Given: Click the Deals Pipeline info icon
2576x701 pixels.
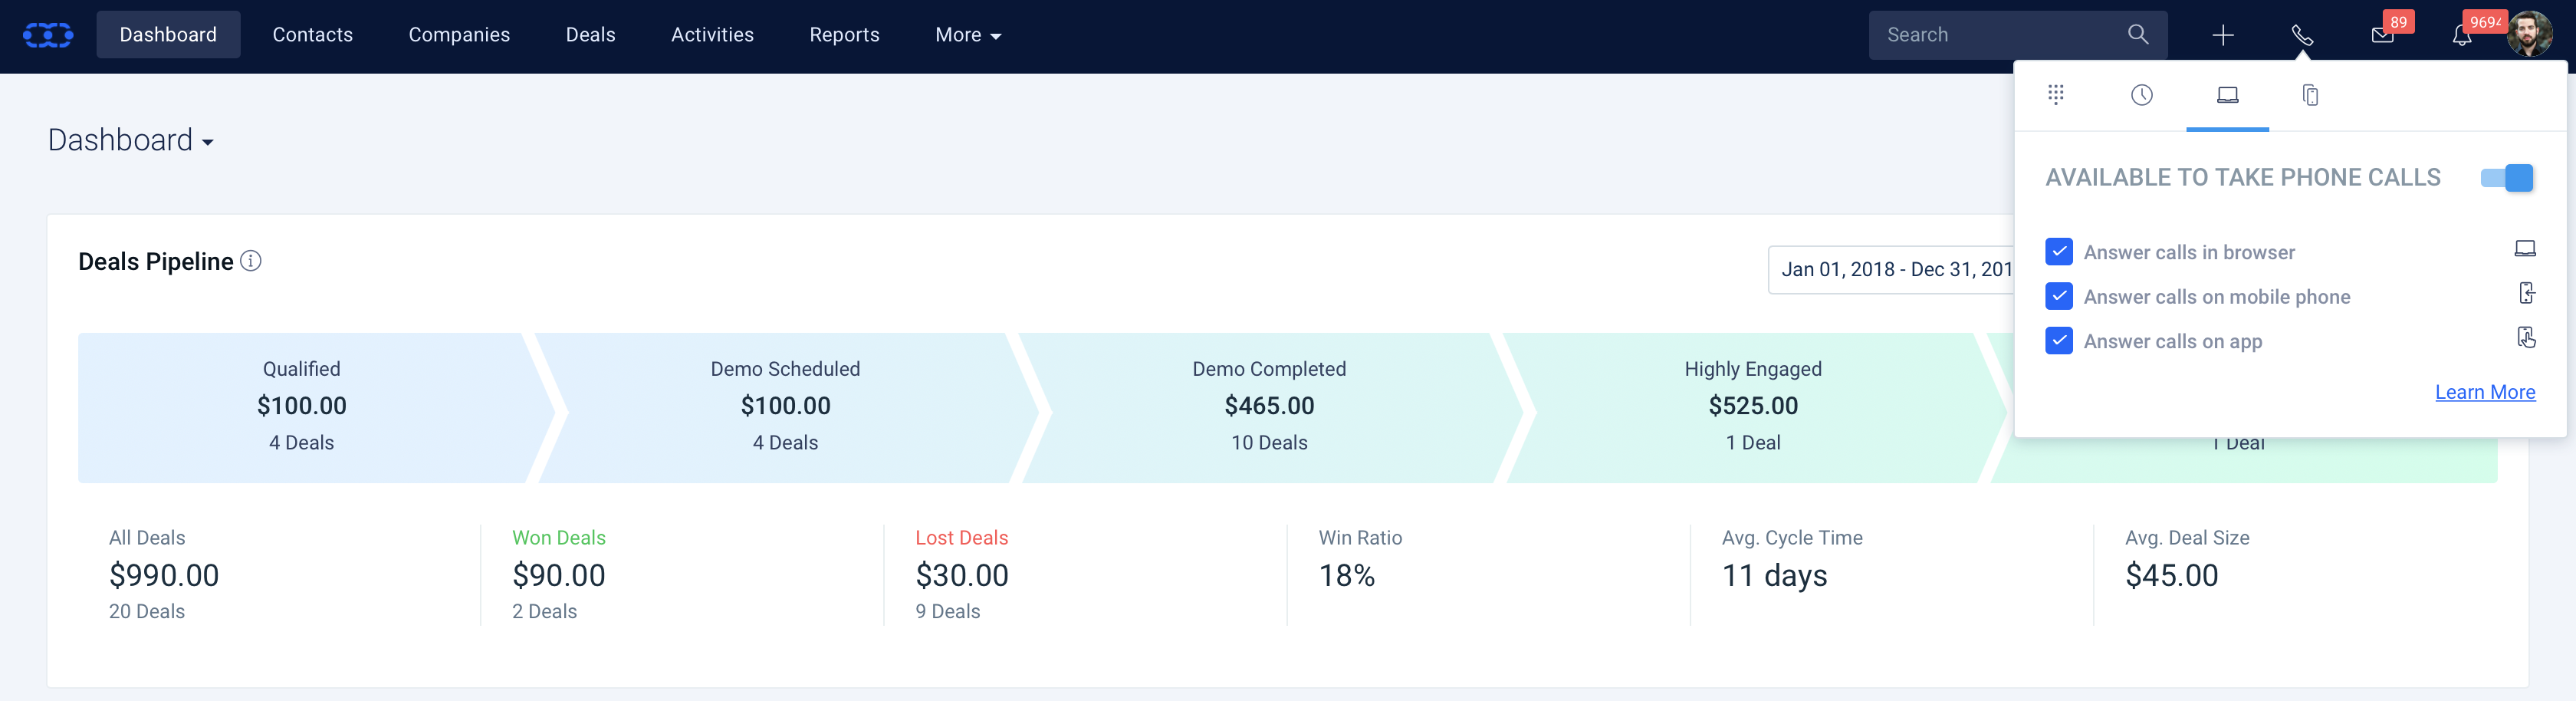Looking at the screenshot, I should pyautogui.click(x=251, y=261).
